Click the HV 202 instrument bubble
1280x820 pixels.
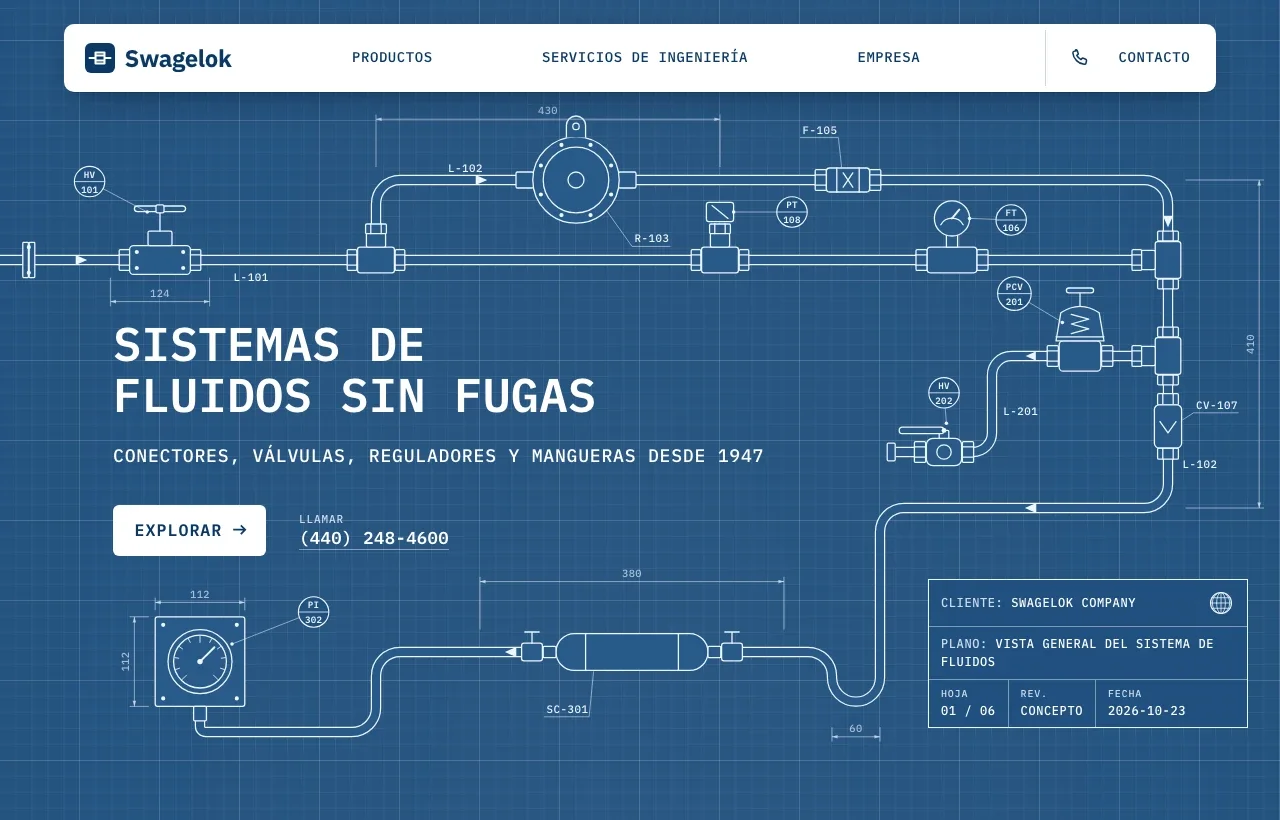coord(944,393)
